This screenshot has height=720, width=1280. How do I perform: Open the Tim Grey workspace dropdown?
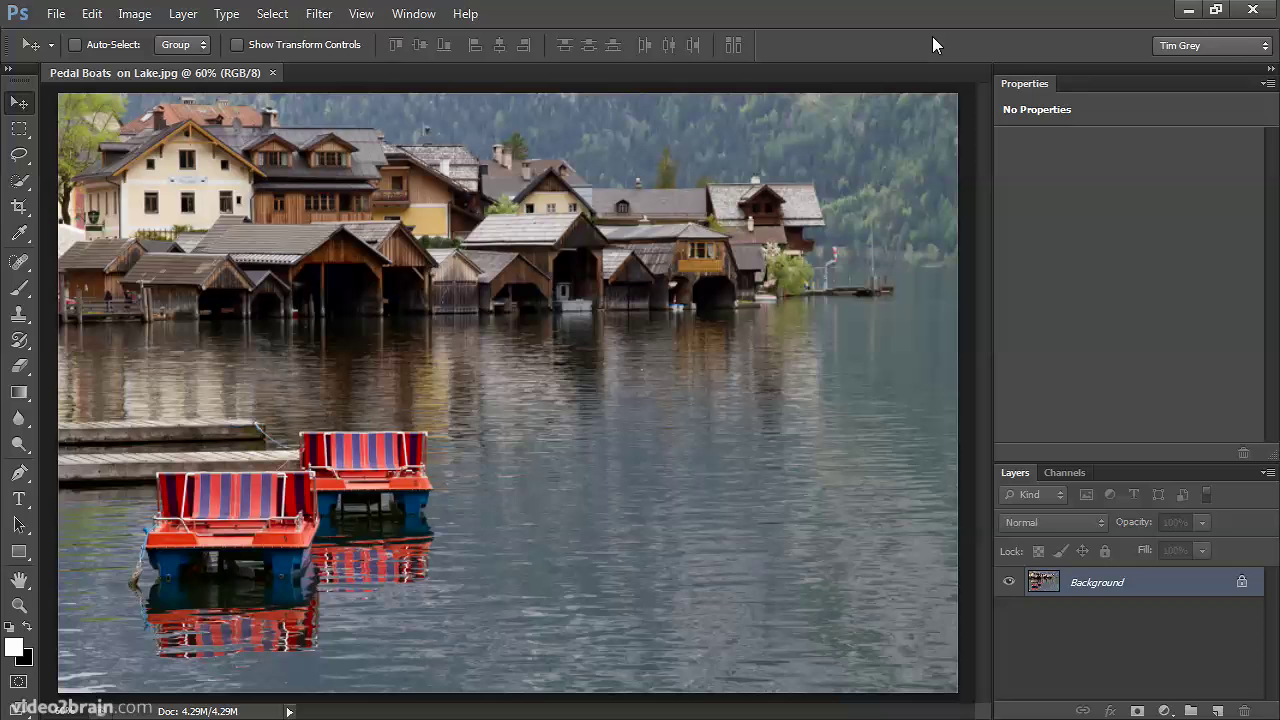point(1212,46)
